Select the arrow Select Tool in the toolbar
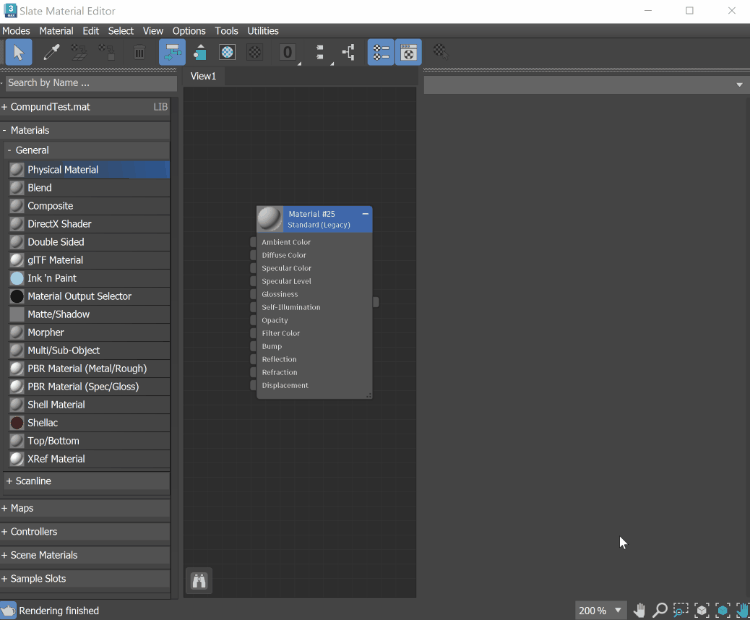The width and height of the screenshot is (750, 620). 18,52
